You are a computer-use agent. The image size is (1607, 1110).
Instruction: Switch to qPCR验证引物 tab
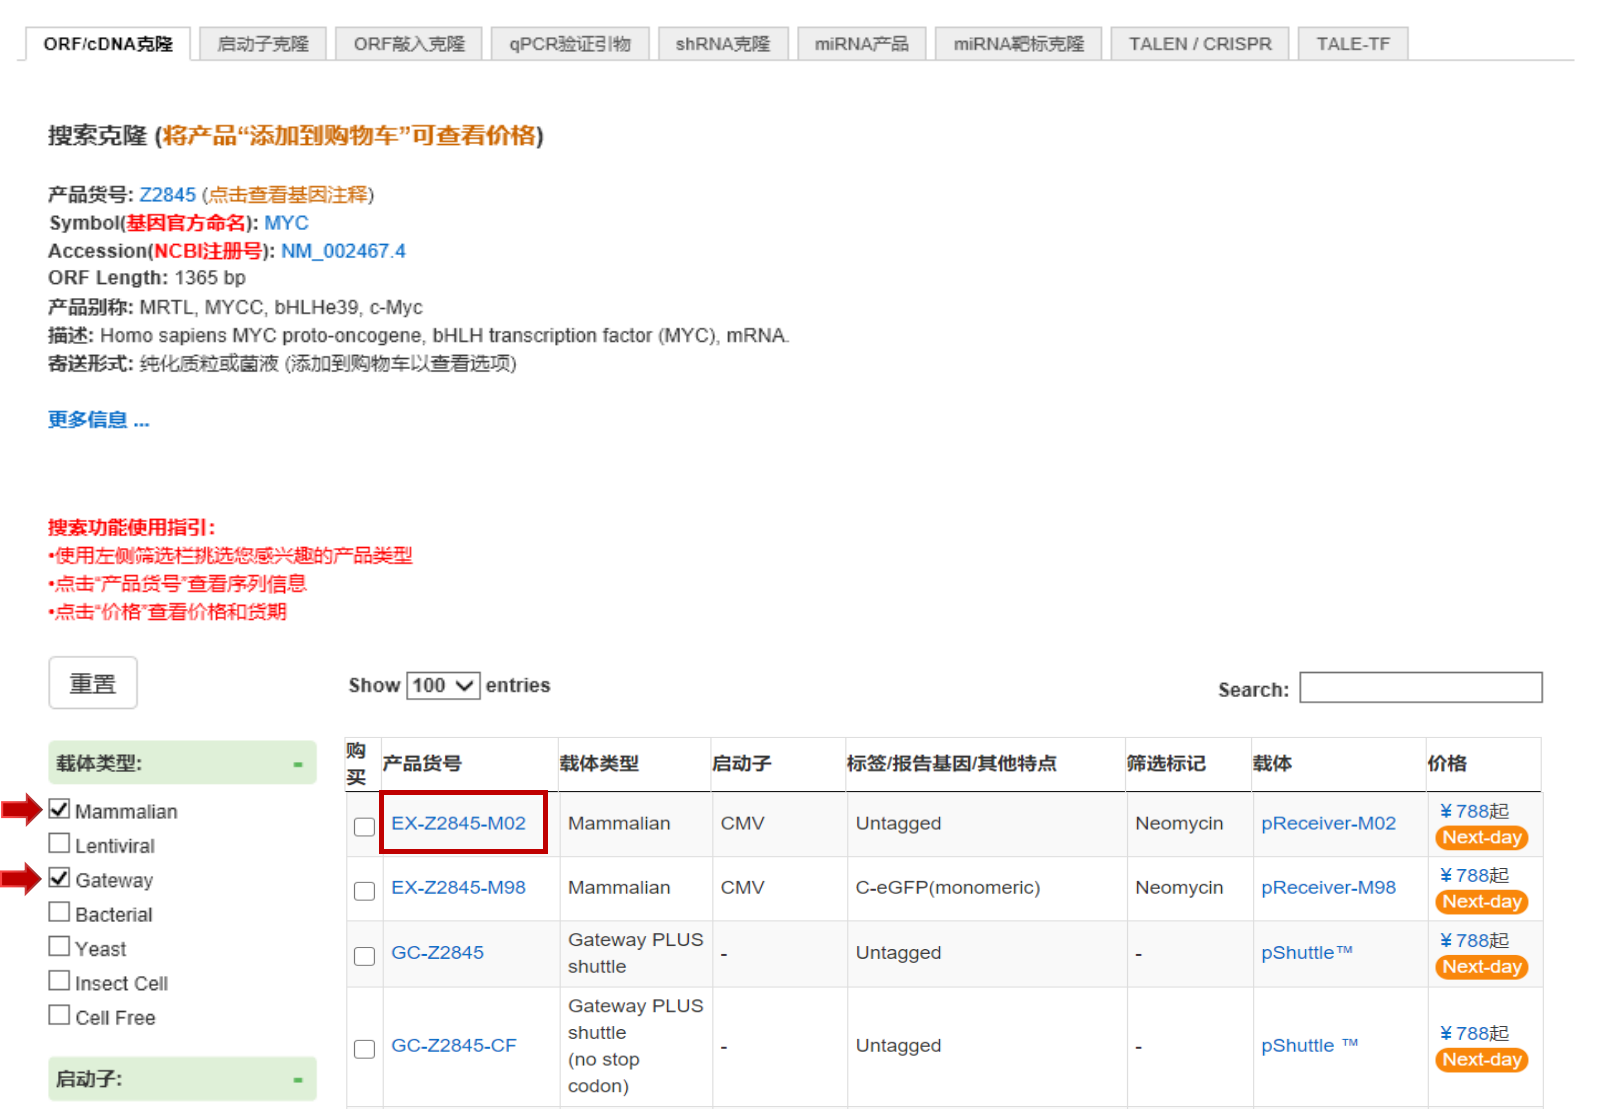(570, 44)
